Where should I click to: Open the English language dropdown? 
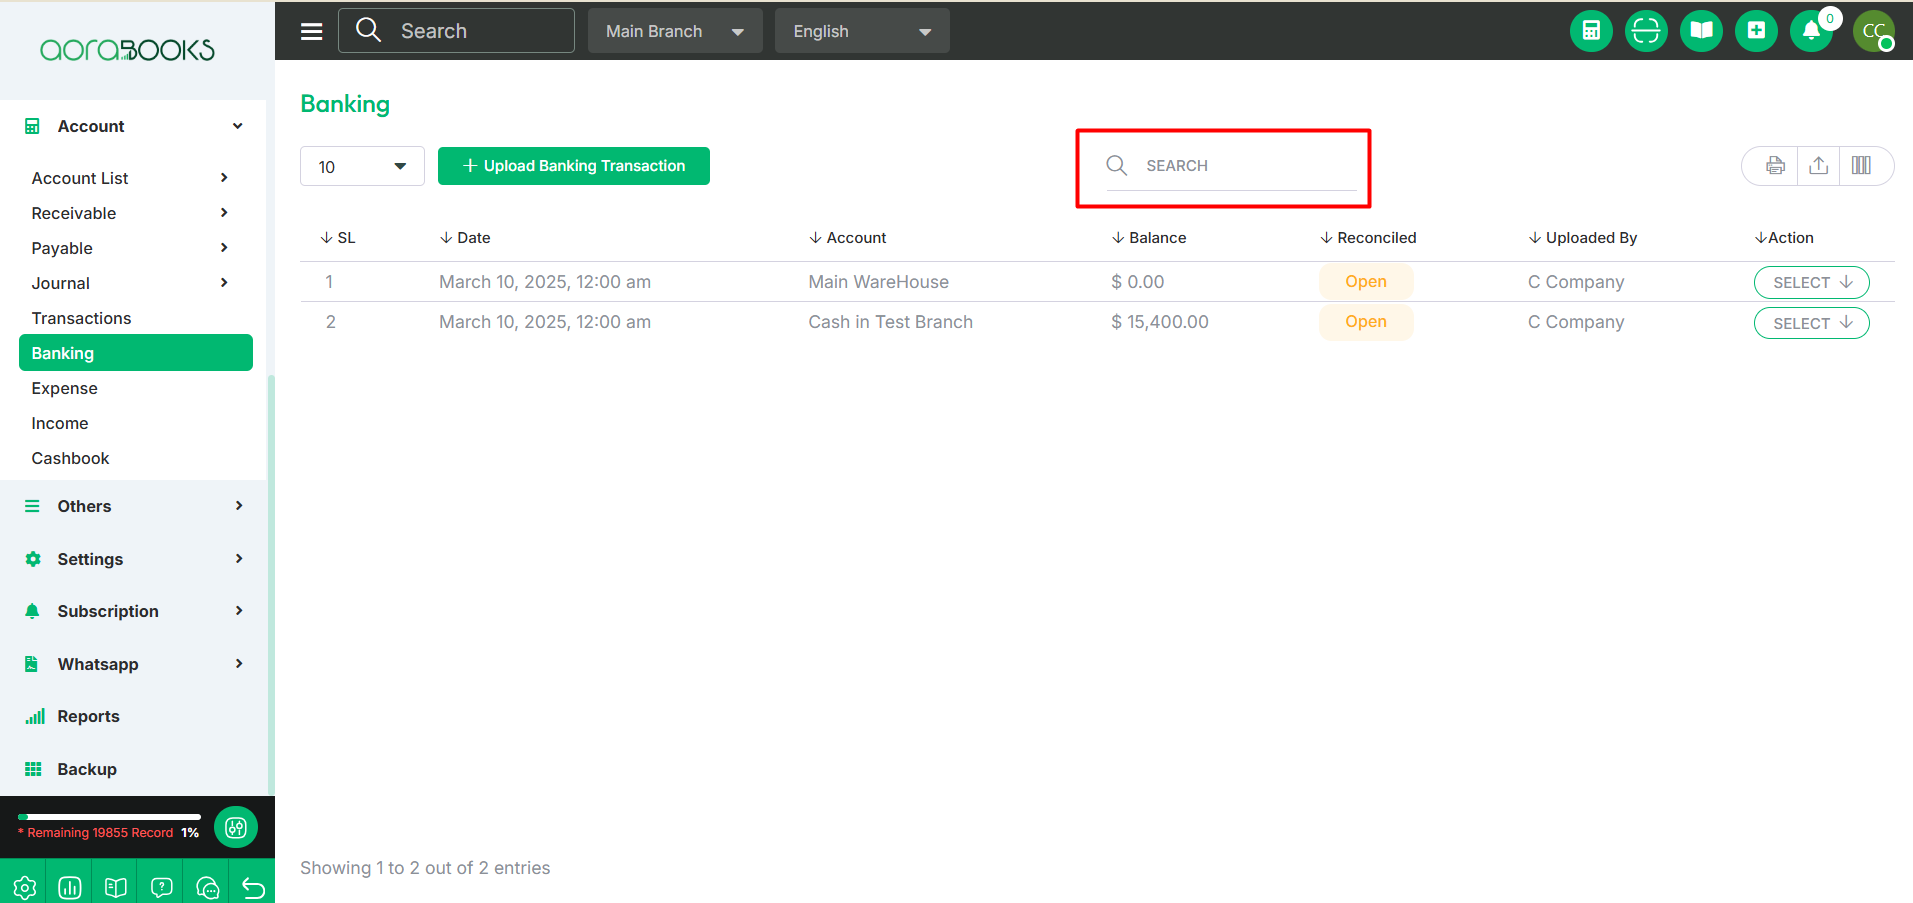tap(862, 31)
